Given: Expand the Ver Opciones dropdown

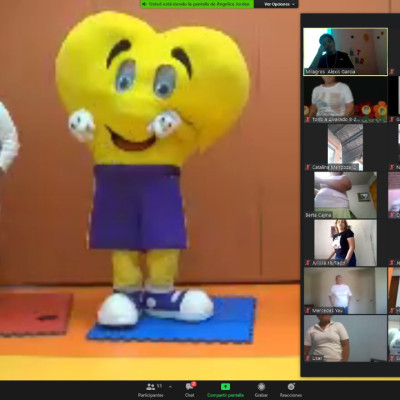Looking at the screenshot, I should click(279, 4).
